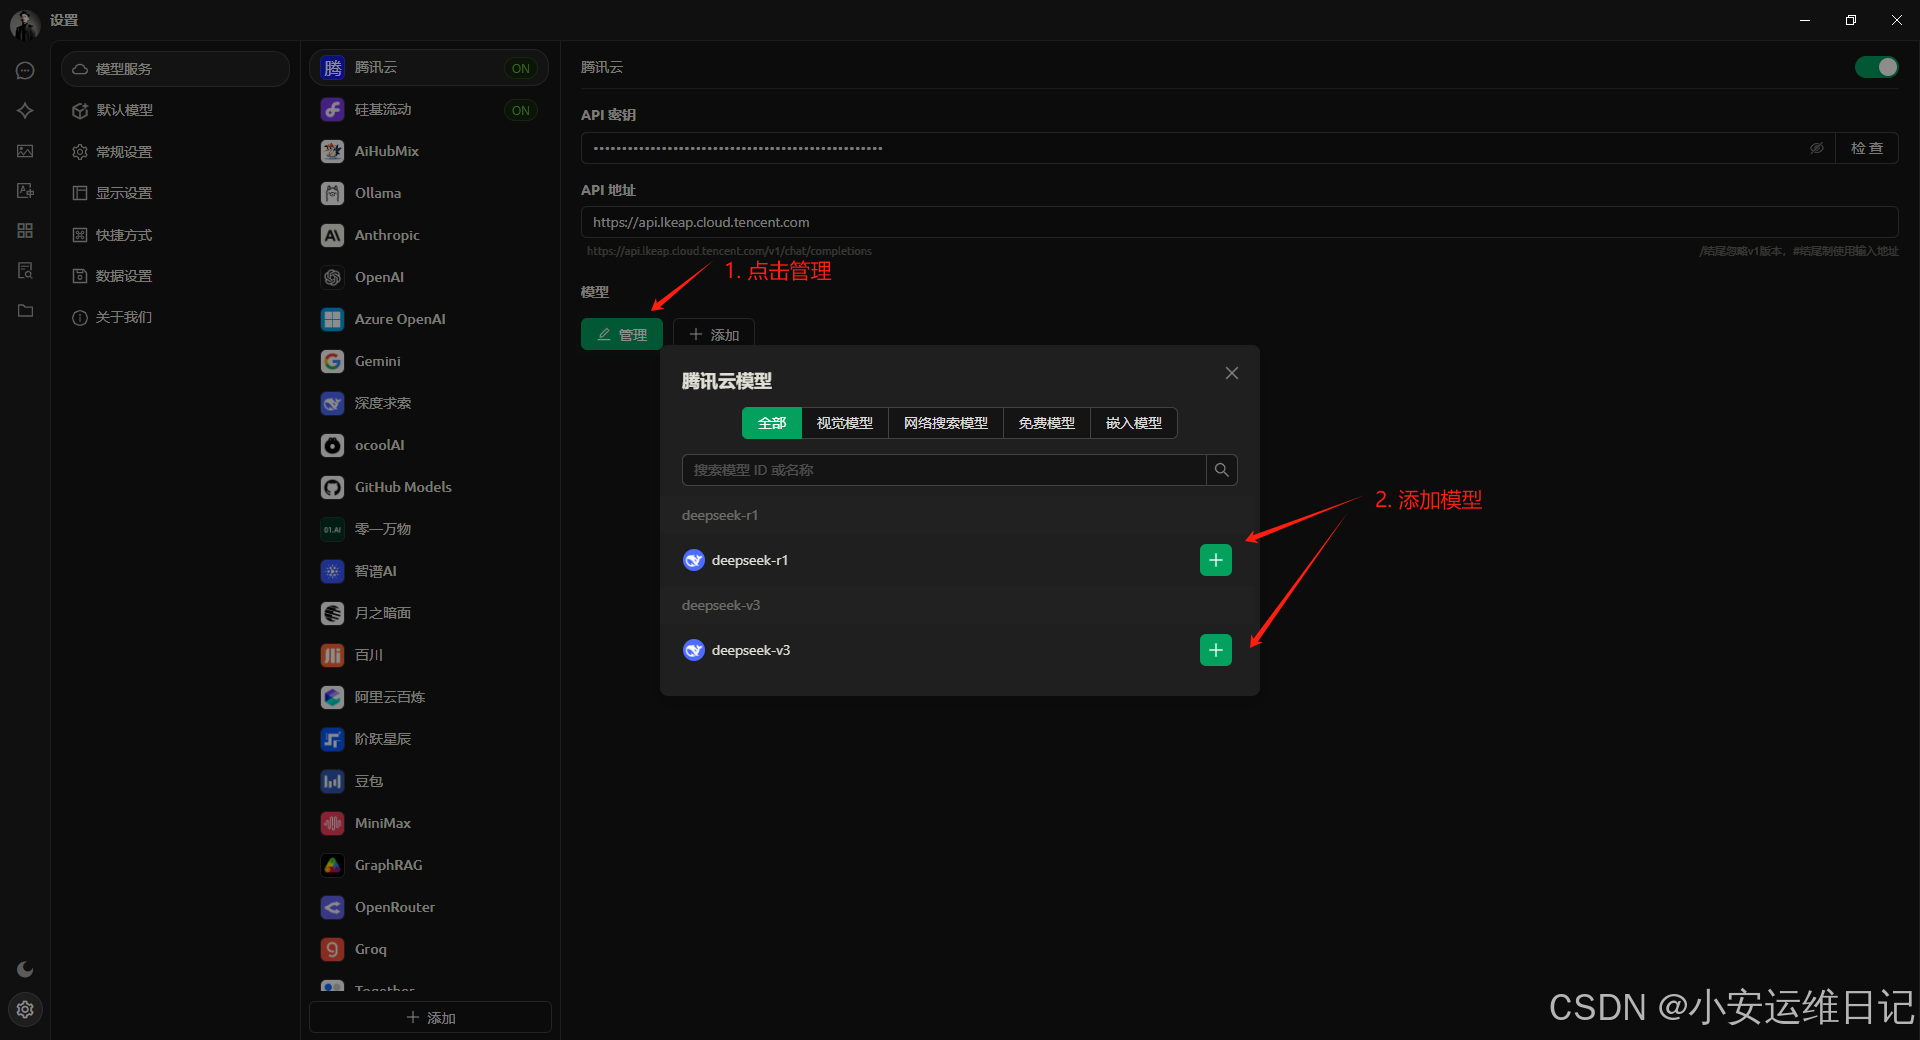Open 快捷方式 settings section

click(x=175, y=235)
